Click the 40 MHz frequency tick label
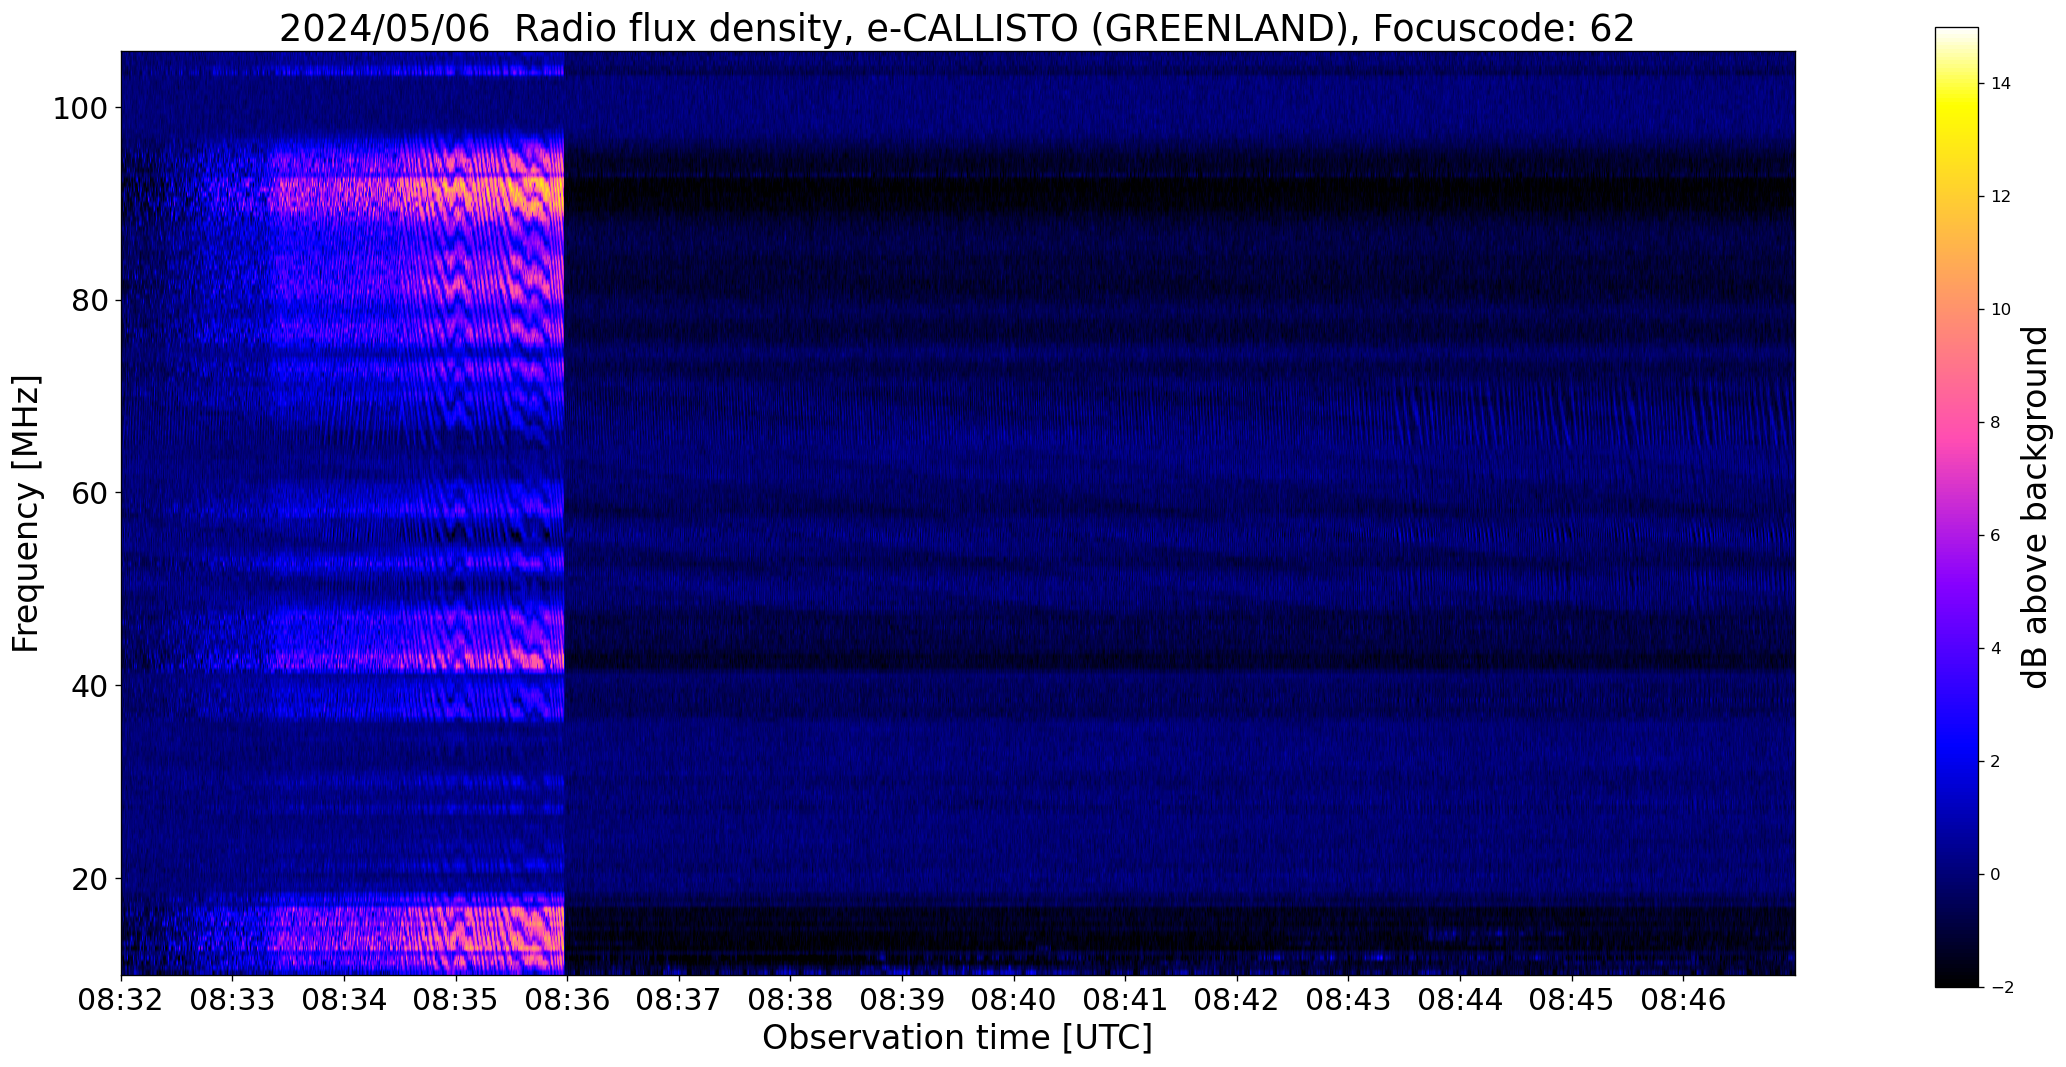Viewport: 2066px width, 1067px height. (x=89, y=686)
